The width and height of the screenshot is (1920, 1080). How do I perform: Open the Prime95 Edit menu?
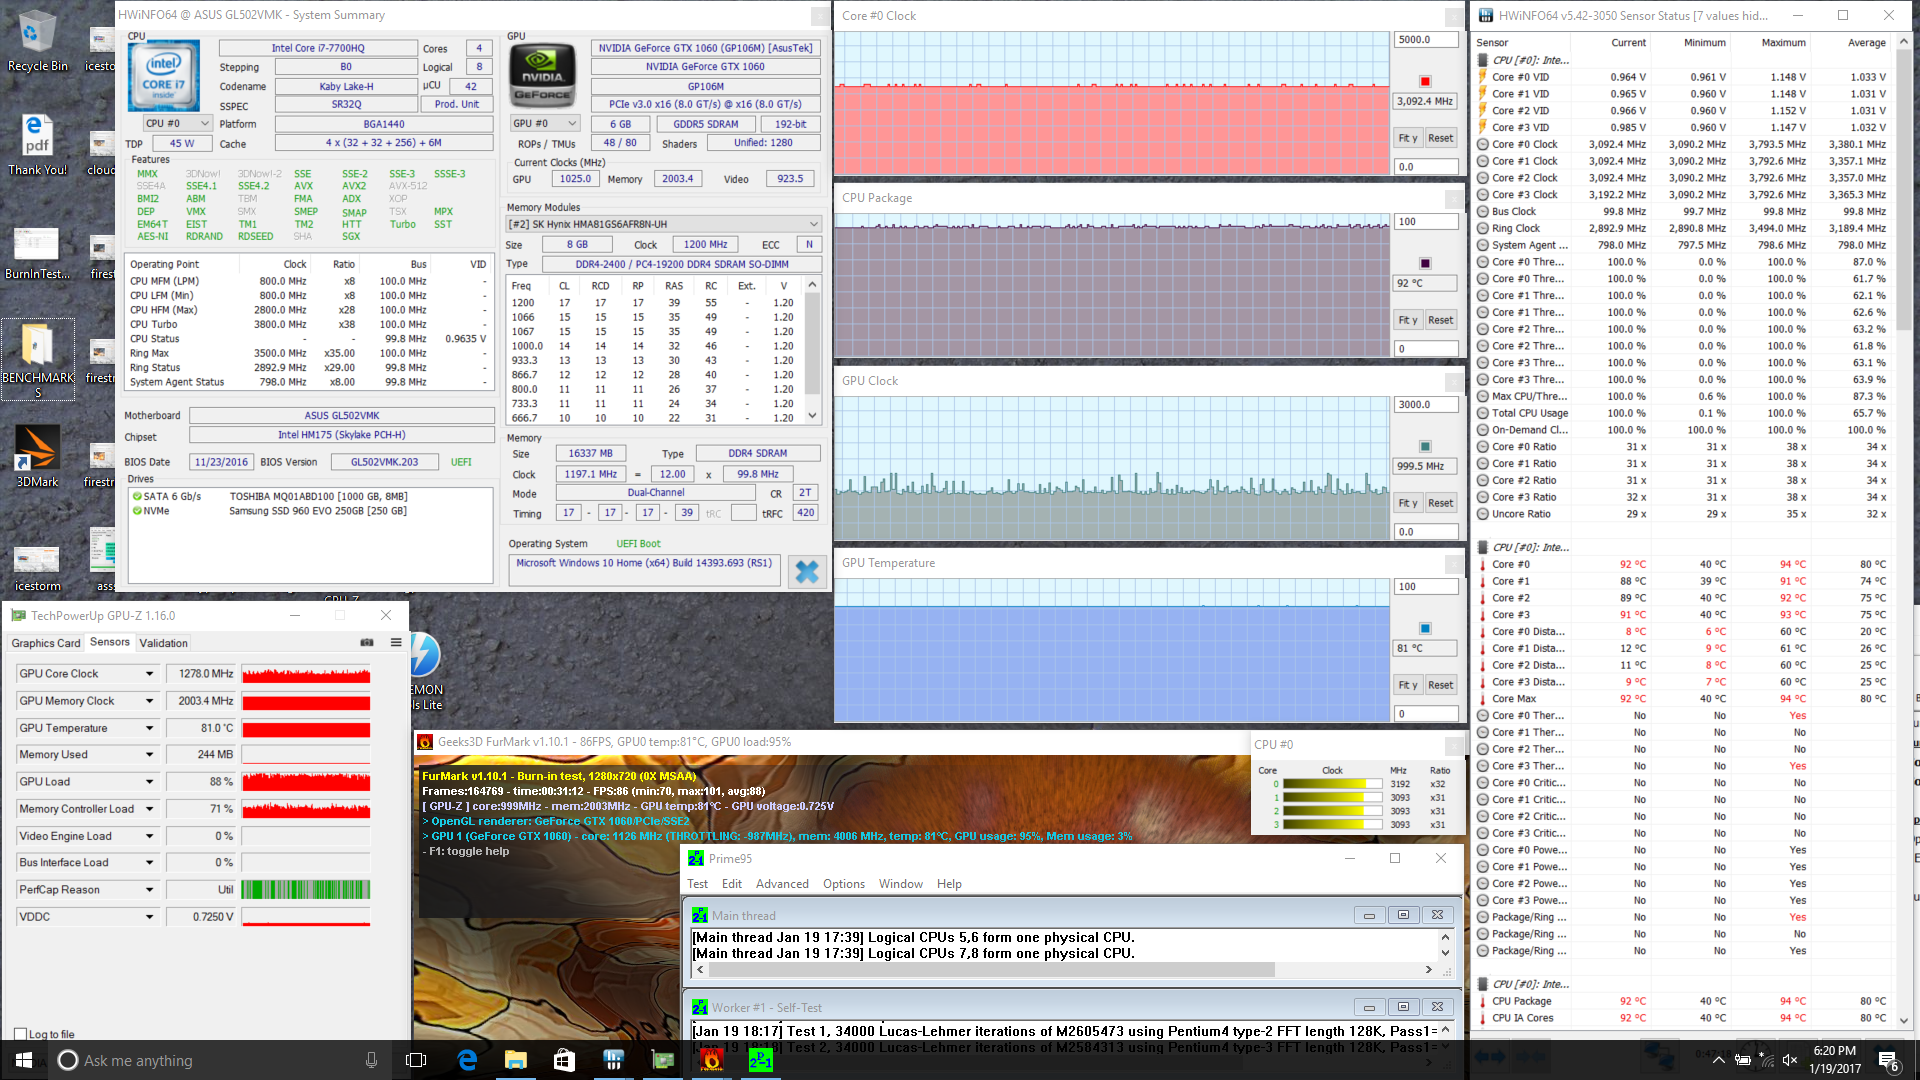click(732, 884)
